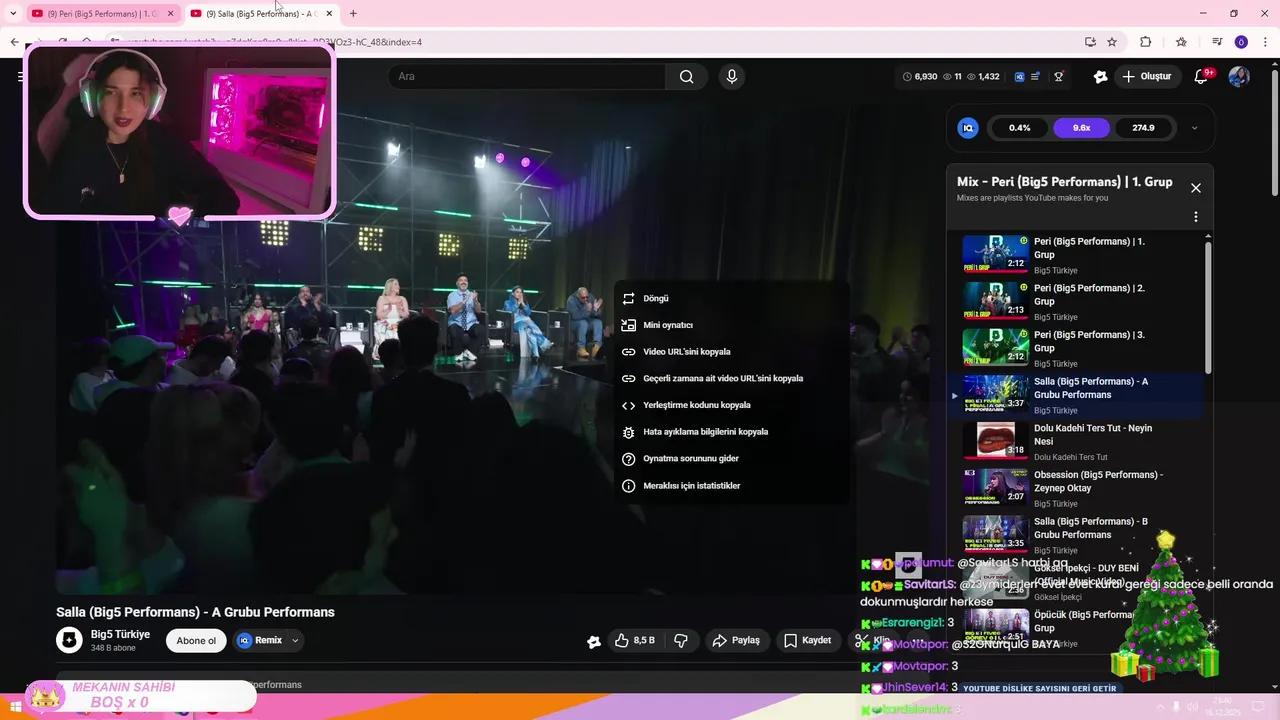Click the star-shaped icon left of Oluştur
1280x720 pixels.
pyautogui.click(x=1101, y=77)
